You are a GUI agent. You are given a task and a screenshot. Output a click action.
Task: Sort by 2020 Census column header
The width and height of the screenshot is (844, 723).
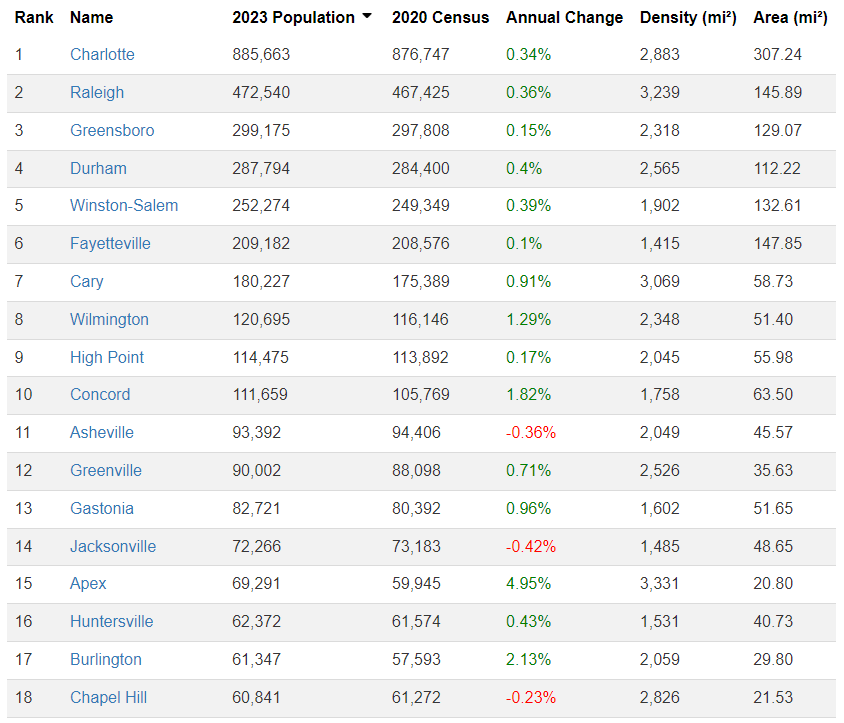[440, 17]
